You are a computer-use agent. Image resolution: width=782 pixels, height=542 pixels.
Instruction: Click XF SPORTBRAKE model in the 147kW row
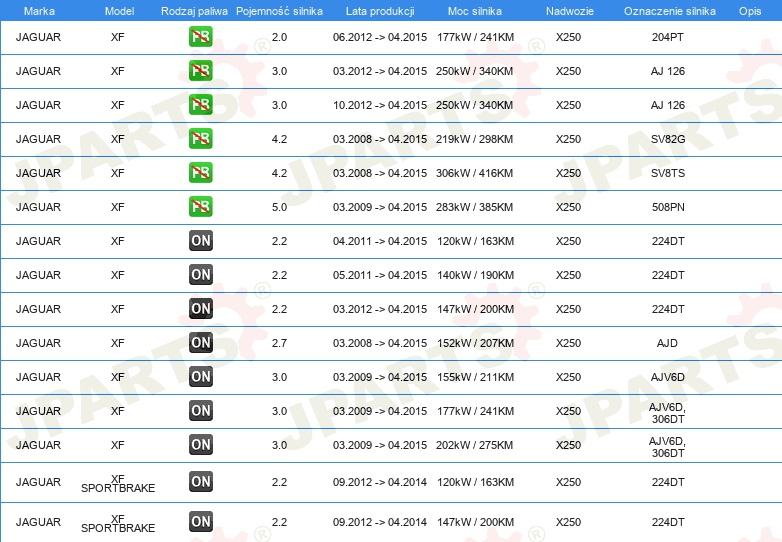[118, 523]
